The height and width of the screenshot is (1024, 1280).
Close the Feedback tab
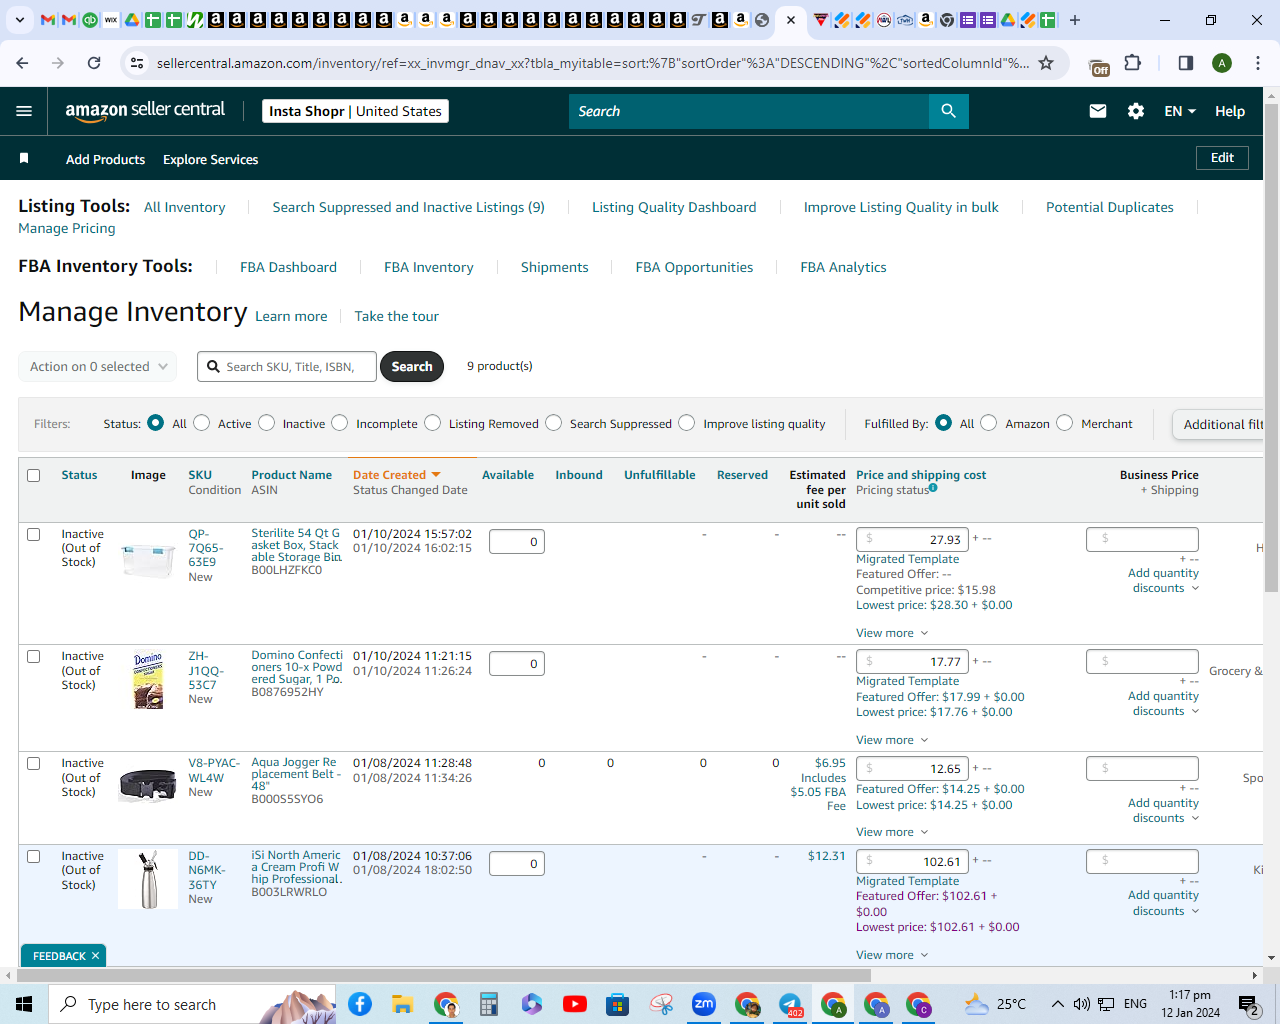(95, 956)
